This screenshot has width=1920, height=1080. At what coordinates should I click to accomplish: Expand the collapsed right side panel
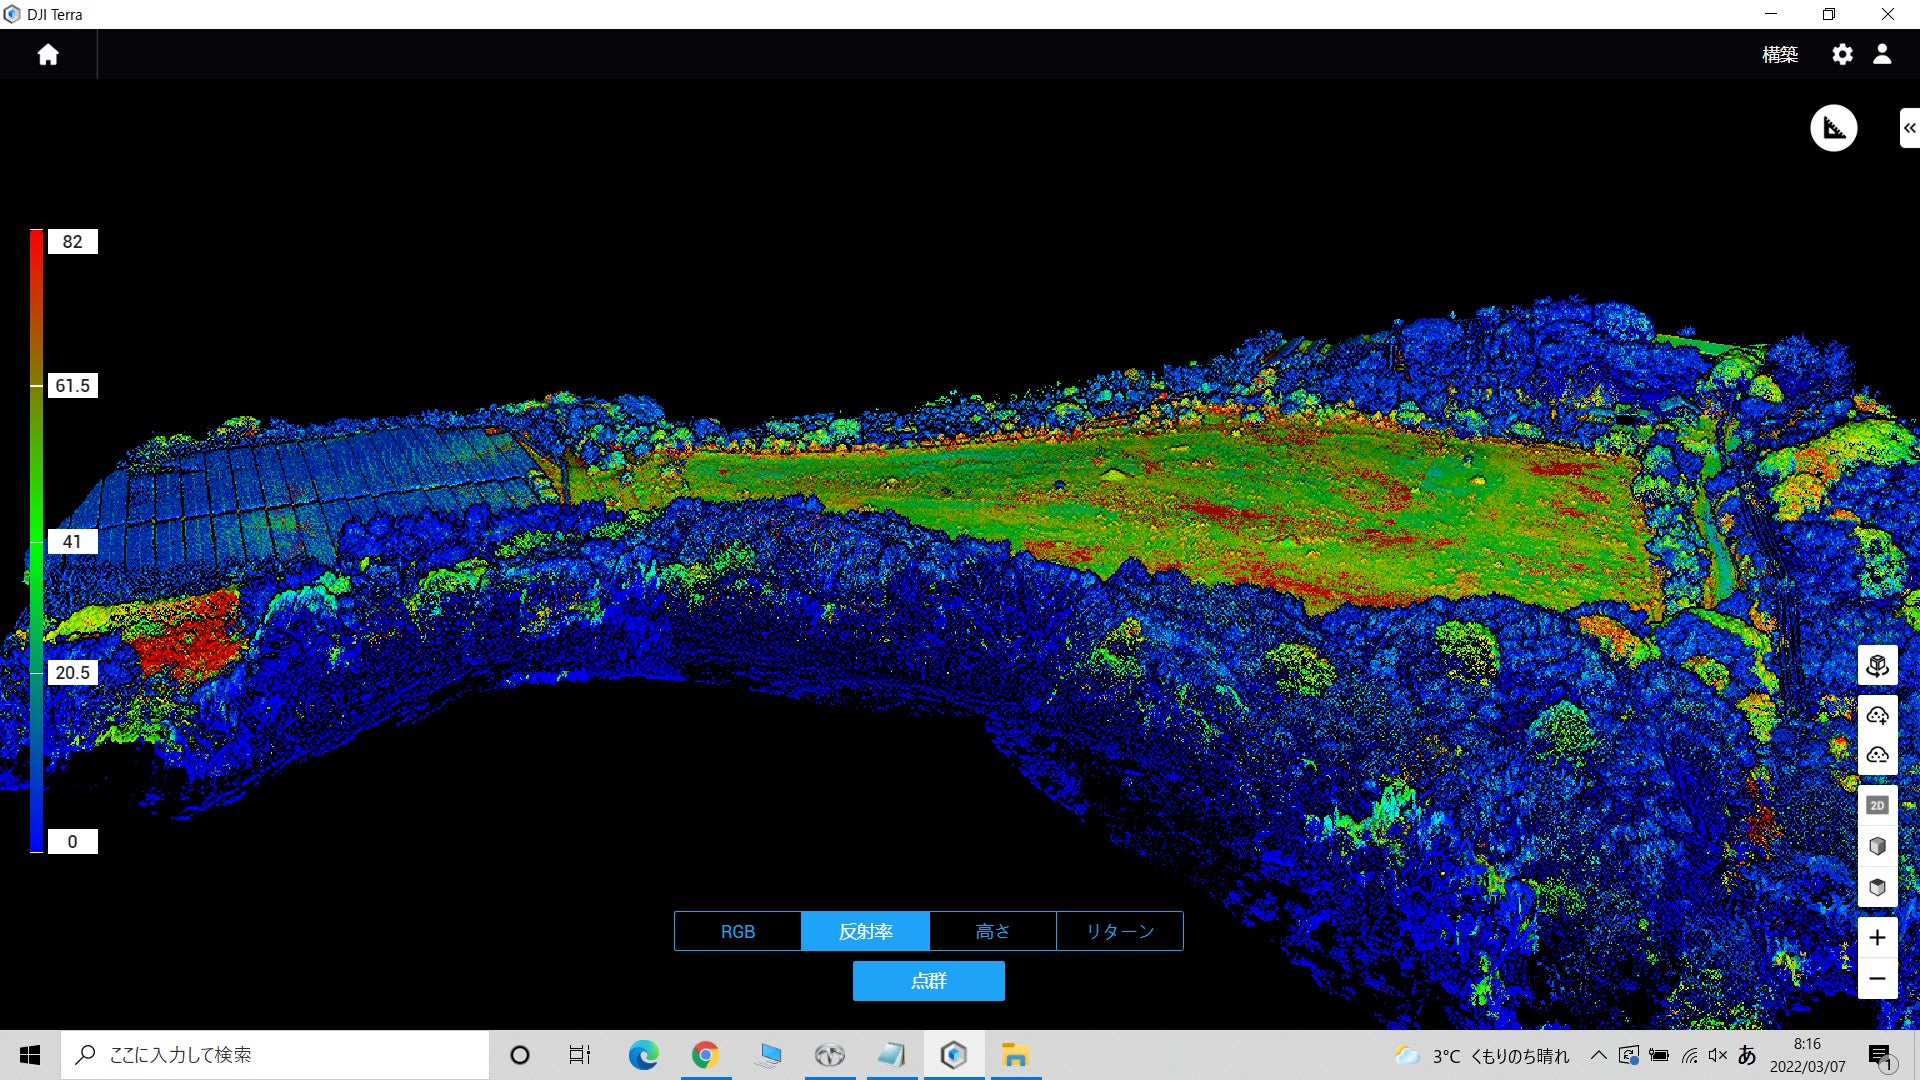tap(1909, 128)
